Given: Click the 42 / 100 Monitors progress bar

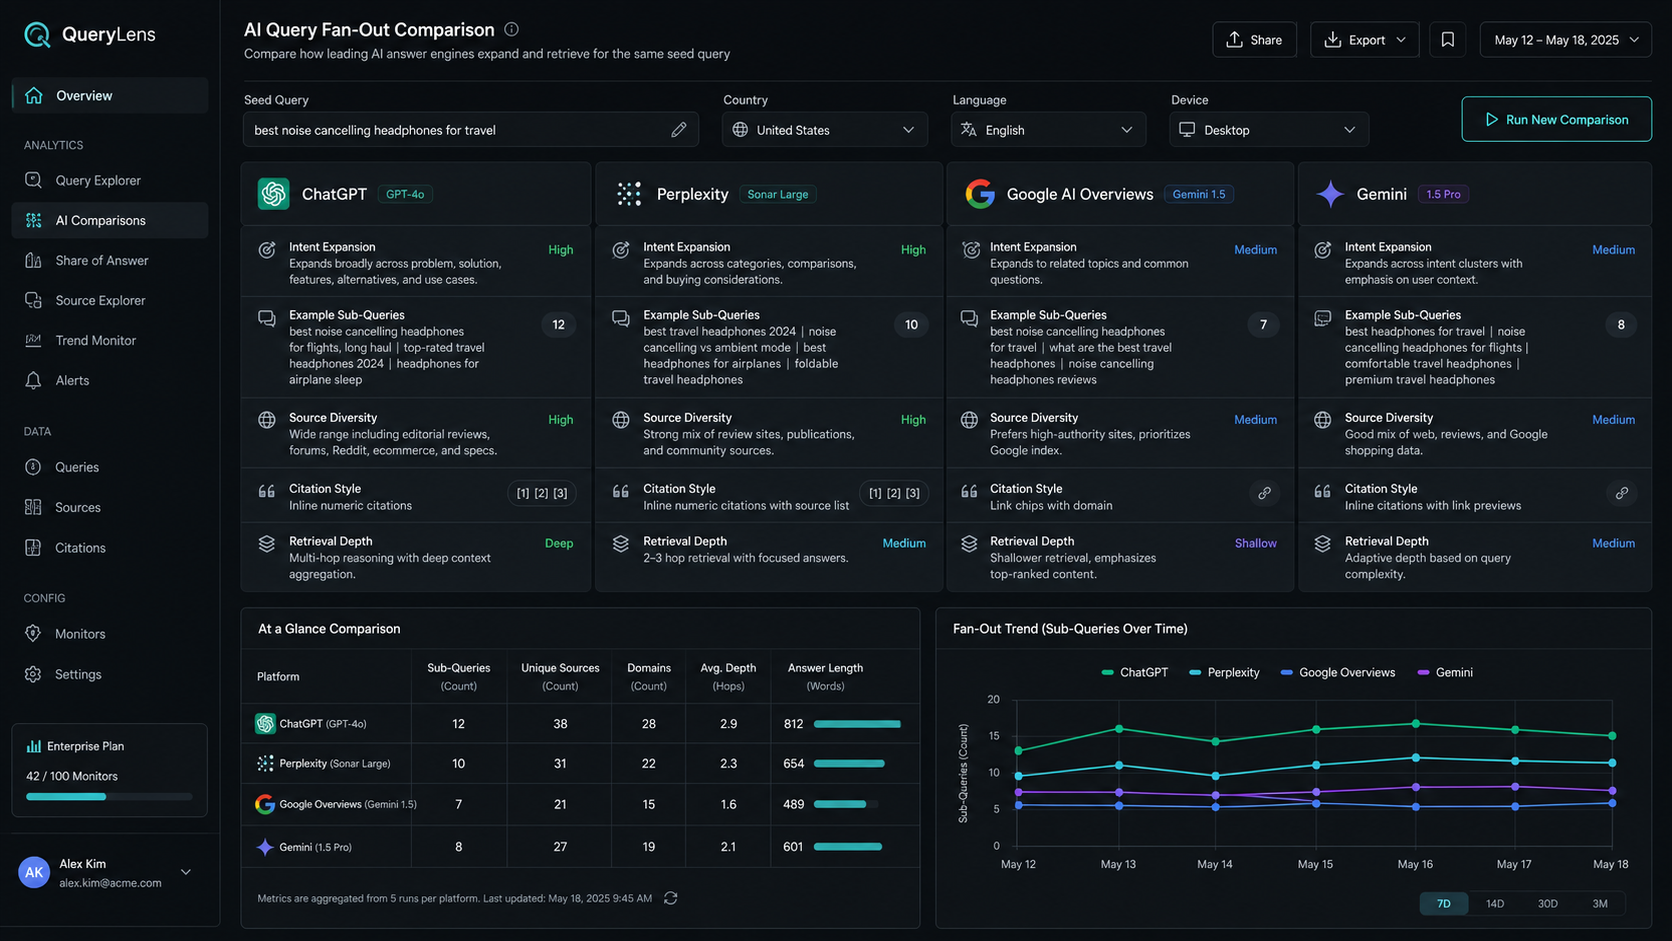Looking at the screenshot, I should pos(109,797).
